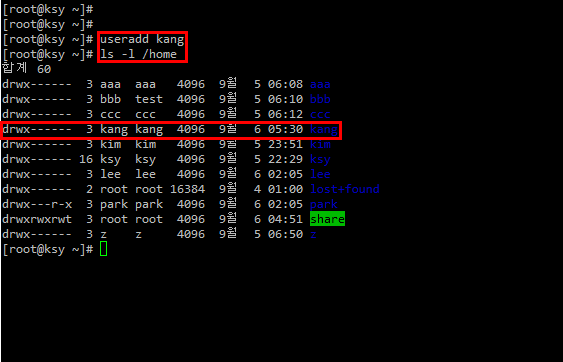Click the link count '16' in ksy row
The width and height of the screenshot is (563, 362).
pyautogui.click(x=86, y=159)
